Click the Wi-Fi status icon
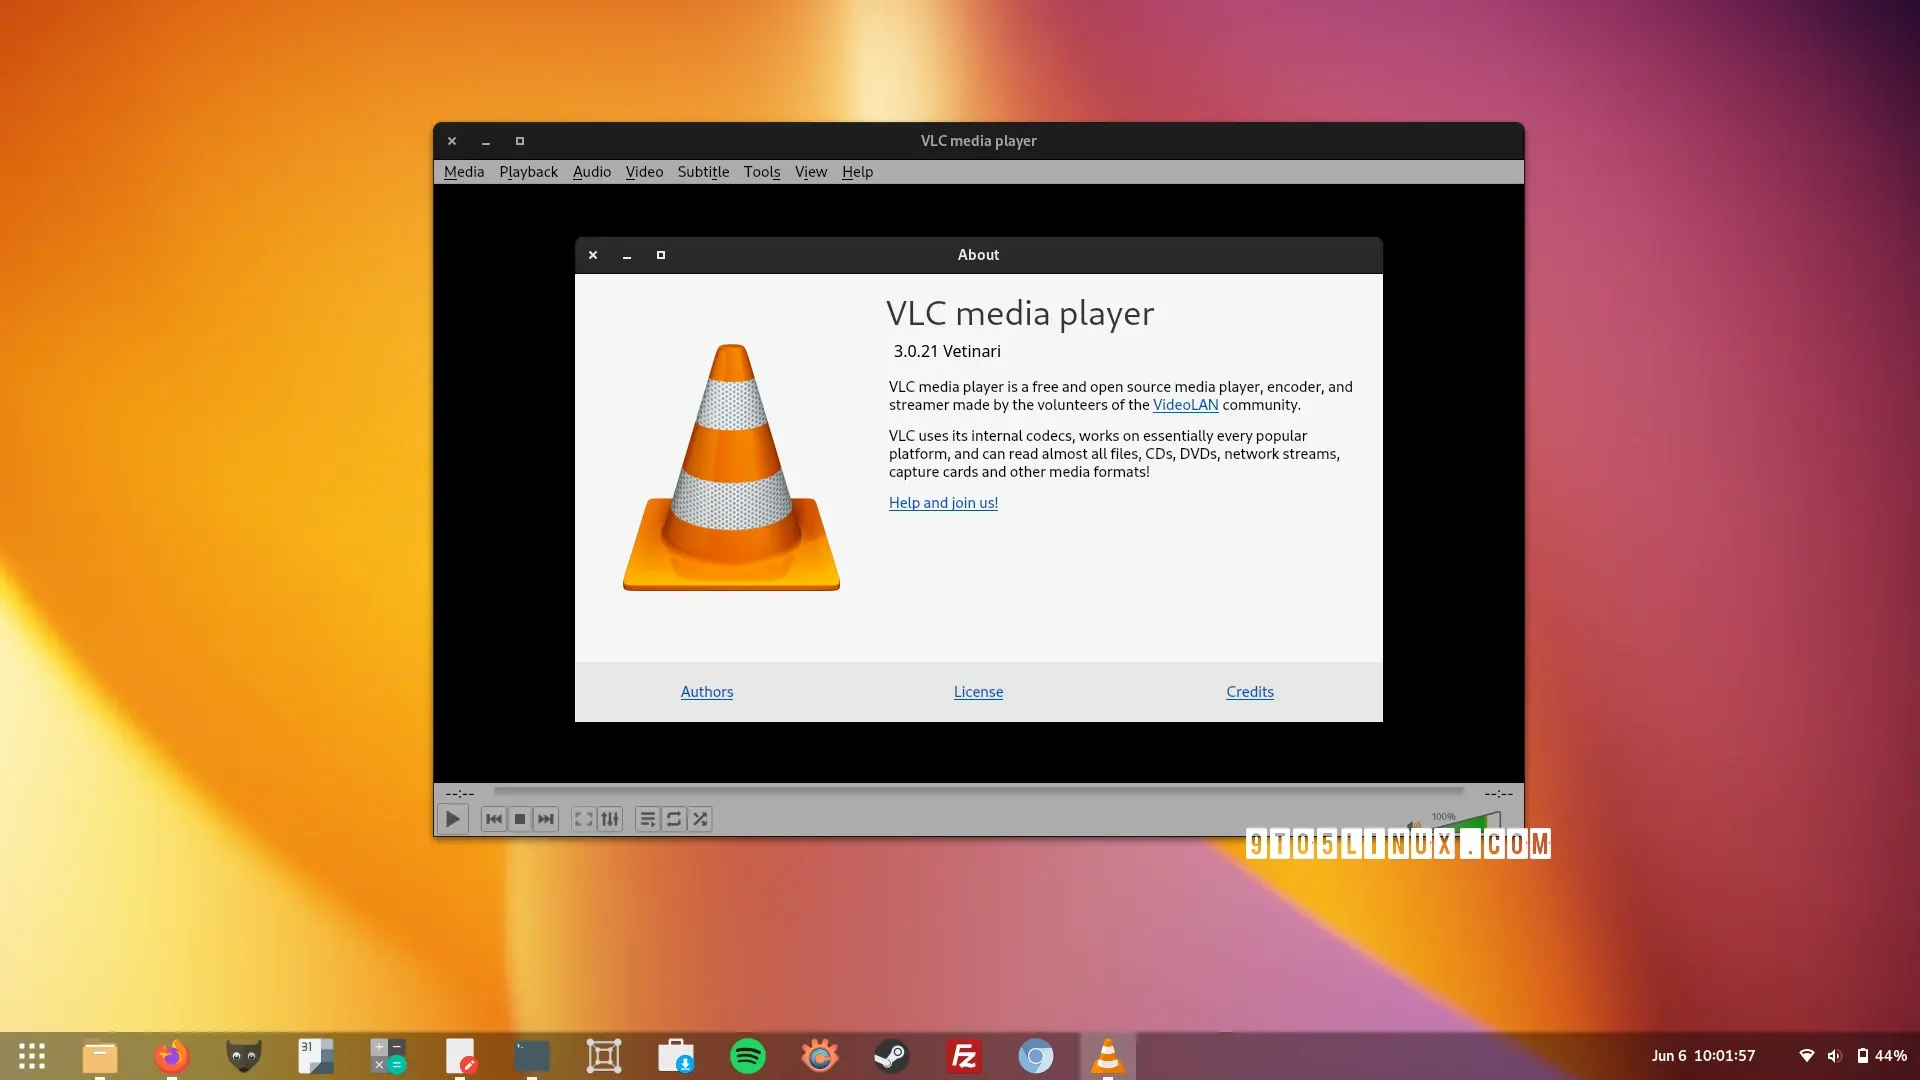Image resolution: width=1920 pixels, height=1080 pixels. 1807,1056
